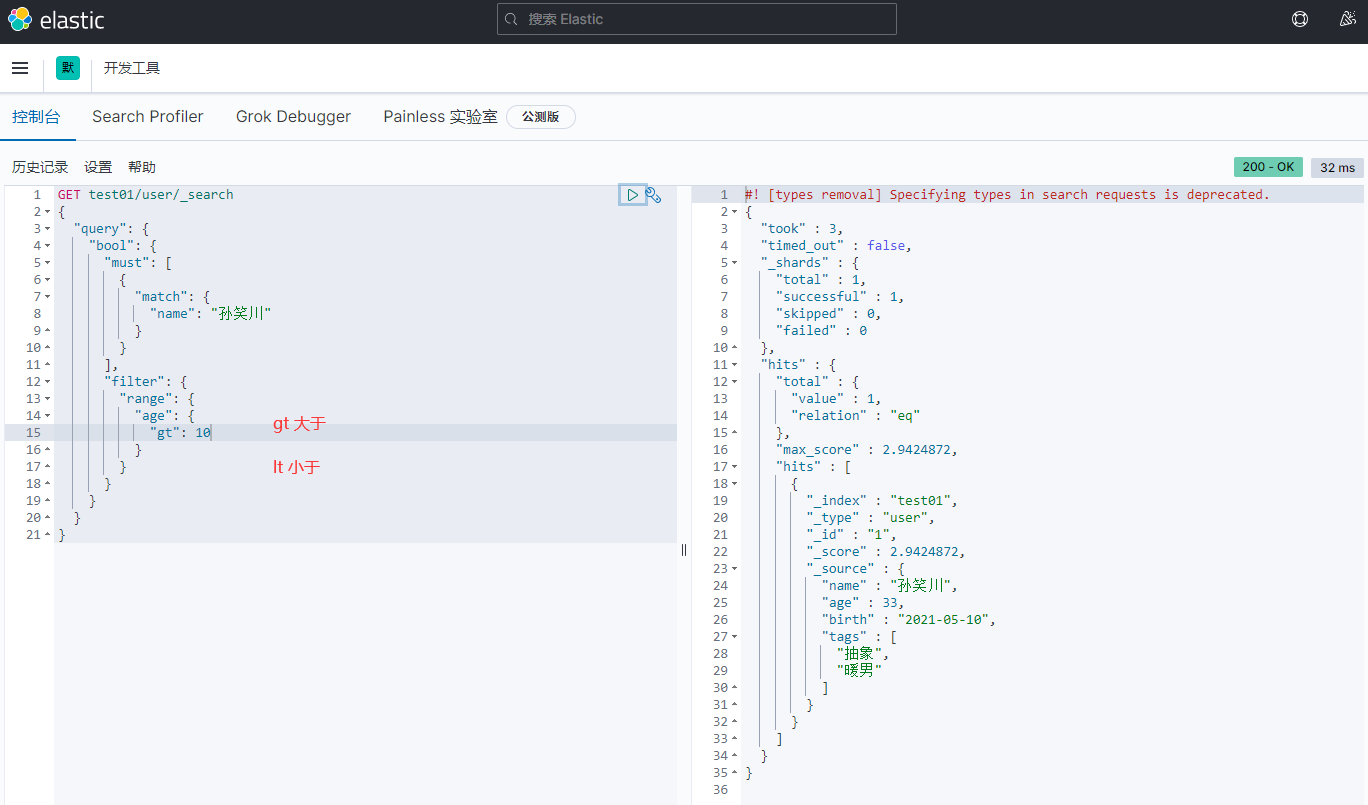The image size is (1368, 805).
Task: Click the "孙笑川" value in the request match
Action: (x=241, y=314)
